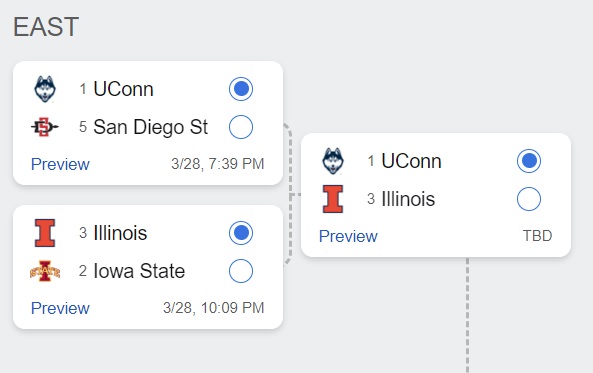Click the 3/28, 10:09 PM game time
The width and height of the screenshot is (593, 373).
click(x=214, y=308)
